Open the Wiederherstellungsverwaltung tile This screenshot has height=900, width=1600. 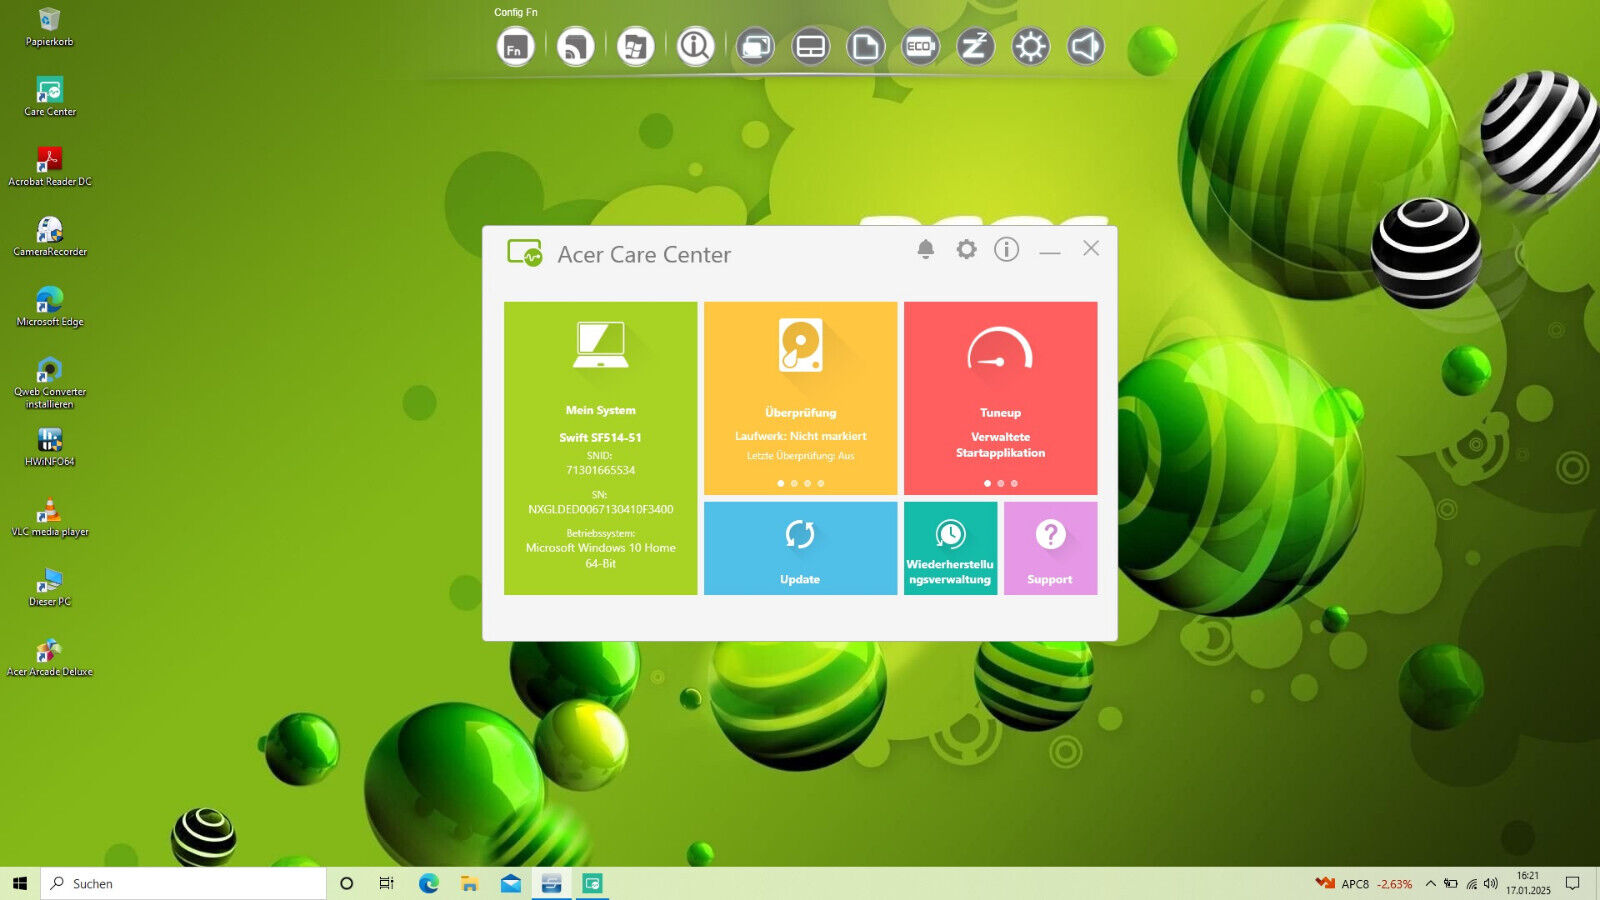(950, 548)
